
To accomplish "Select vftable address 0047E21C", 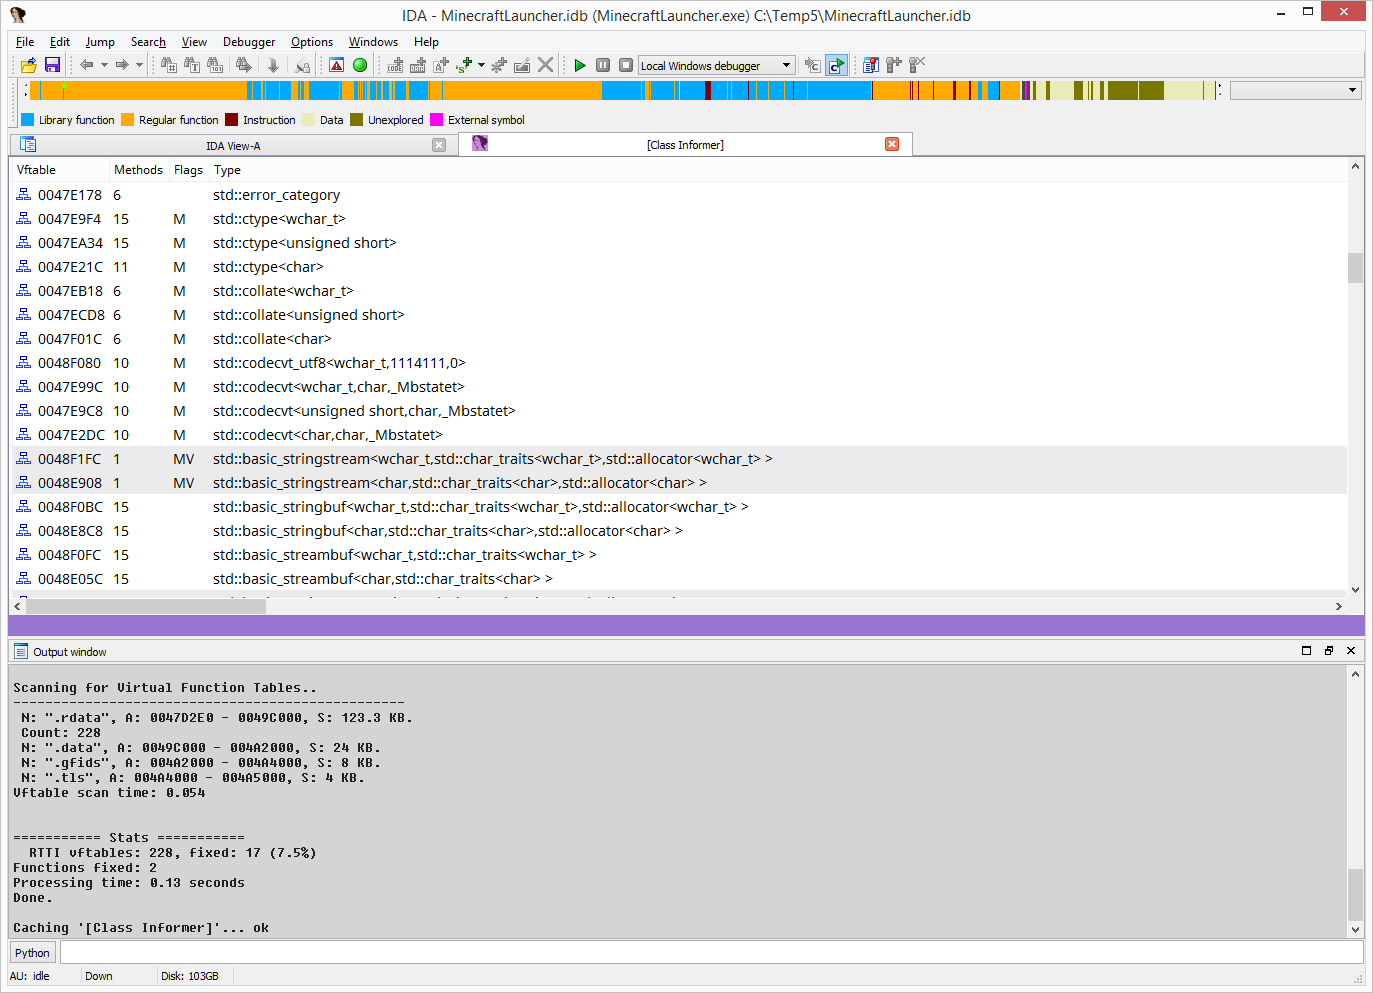I will (70, 267).
